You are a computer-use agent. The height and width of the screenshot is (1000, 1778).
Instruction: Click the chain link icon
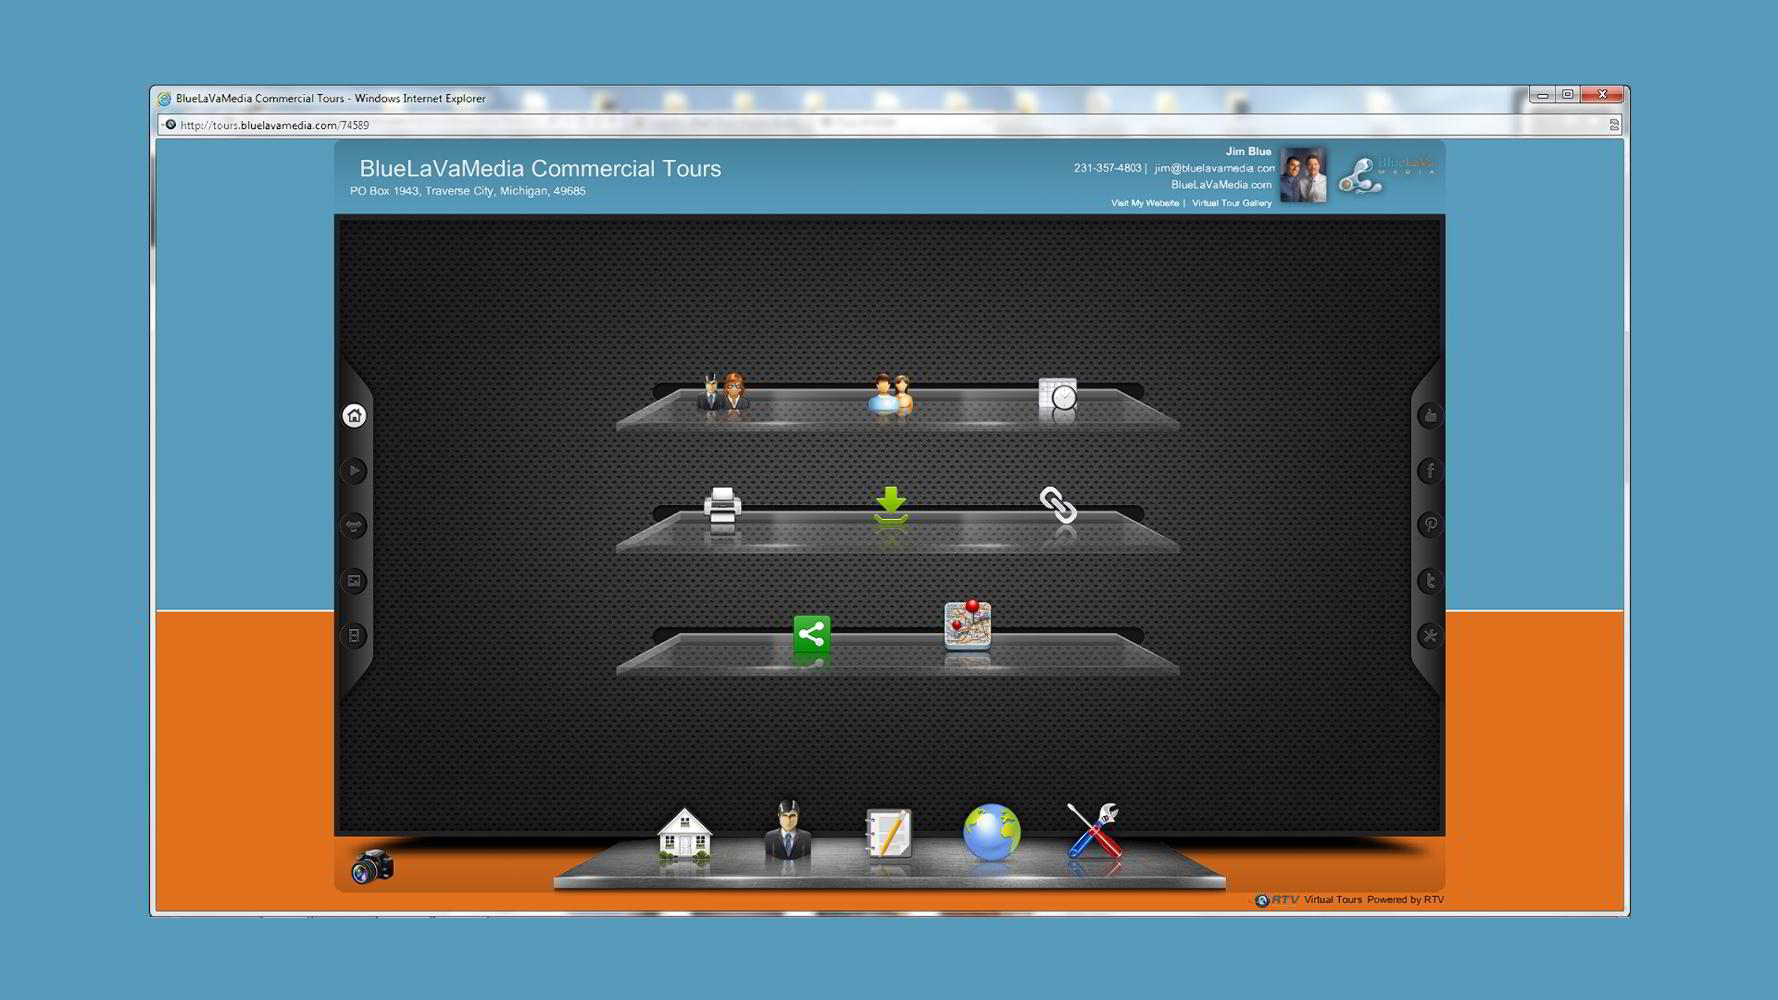1058,505
